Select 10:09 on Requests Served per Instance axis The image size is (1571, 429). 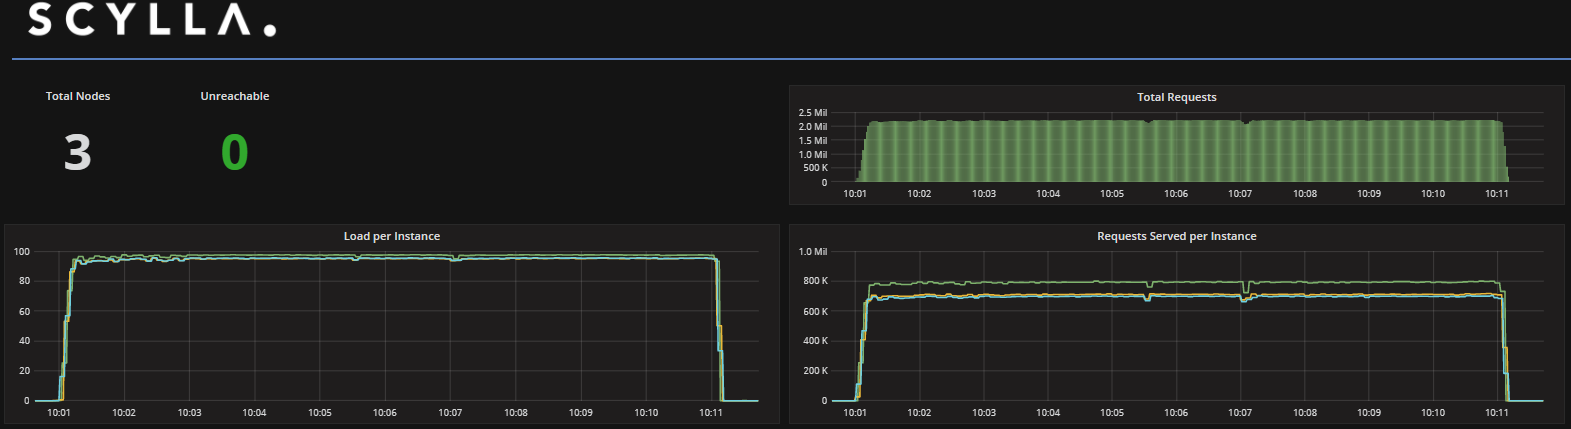(1369, 413)
